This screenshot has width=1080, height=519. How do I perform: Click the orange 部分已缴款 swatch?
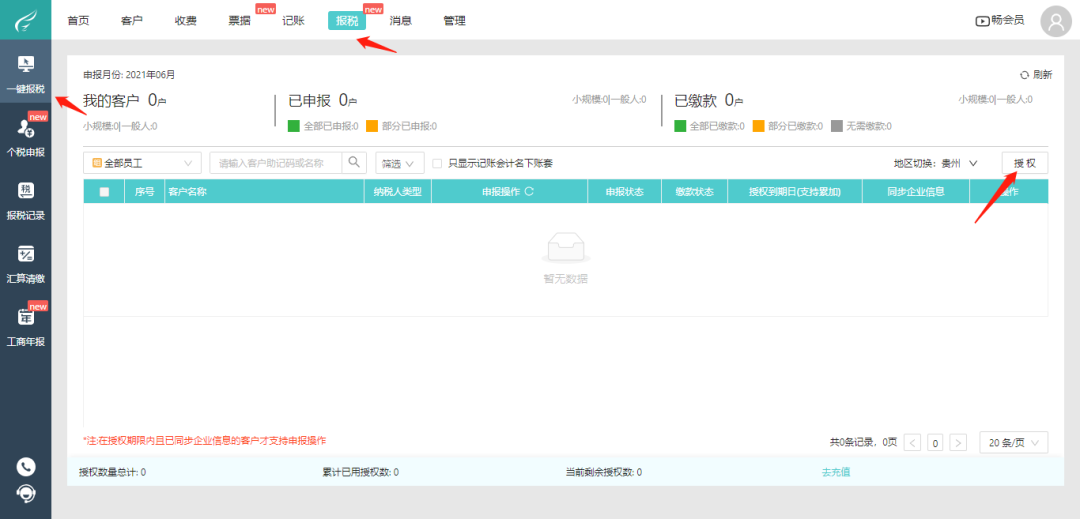click(759, 126)
